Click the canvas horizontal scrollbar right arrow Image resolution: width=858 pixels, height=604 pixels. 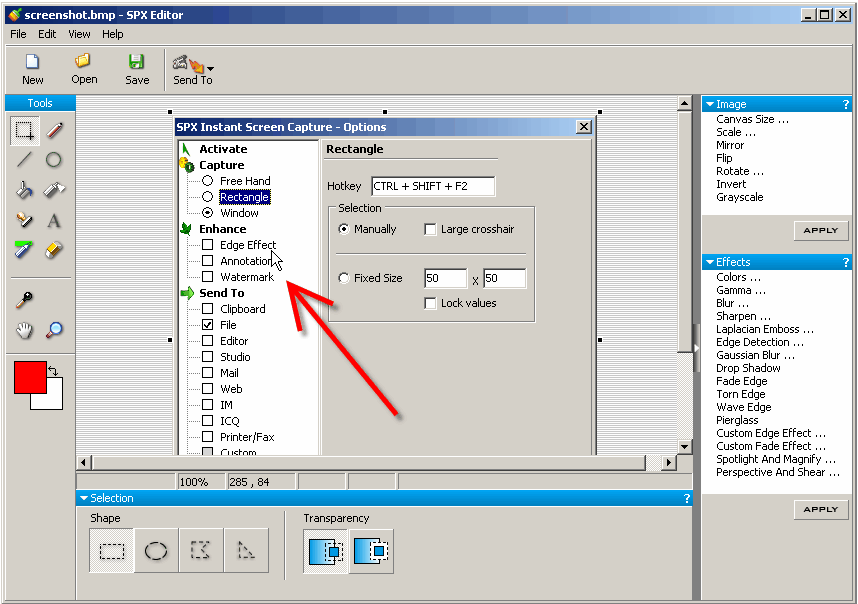(668, 462)
